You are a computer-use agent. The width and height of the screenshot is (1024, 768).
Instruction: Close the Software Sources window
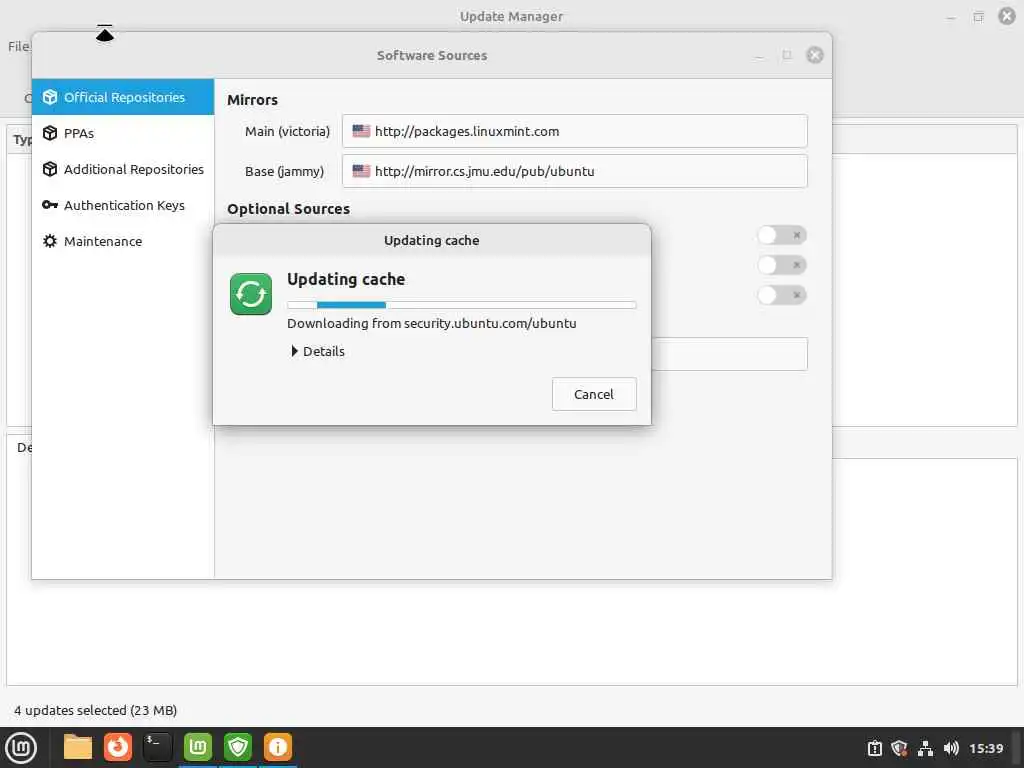pos(814,55)
